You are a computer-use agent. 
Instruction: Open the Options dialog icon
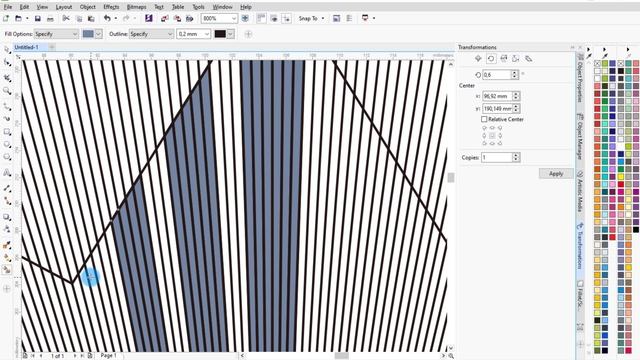pos(336,18)
